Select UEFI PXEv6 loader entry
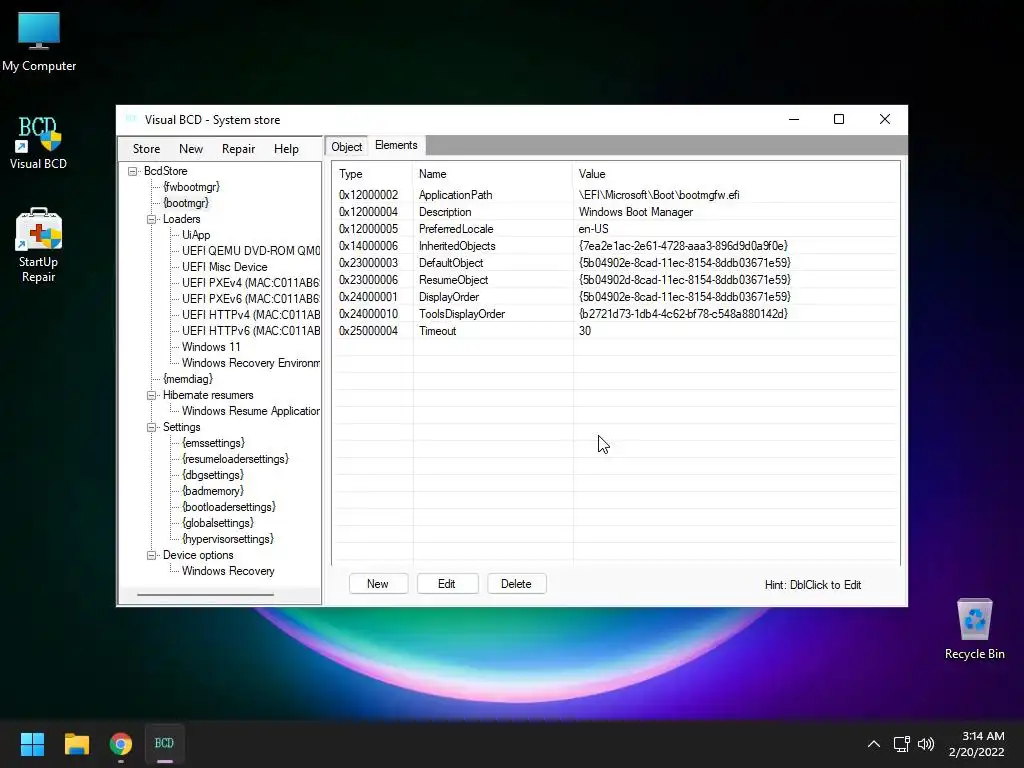Screen dimensions: 1024x768 pyautogui.click(x=251, y=299)
